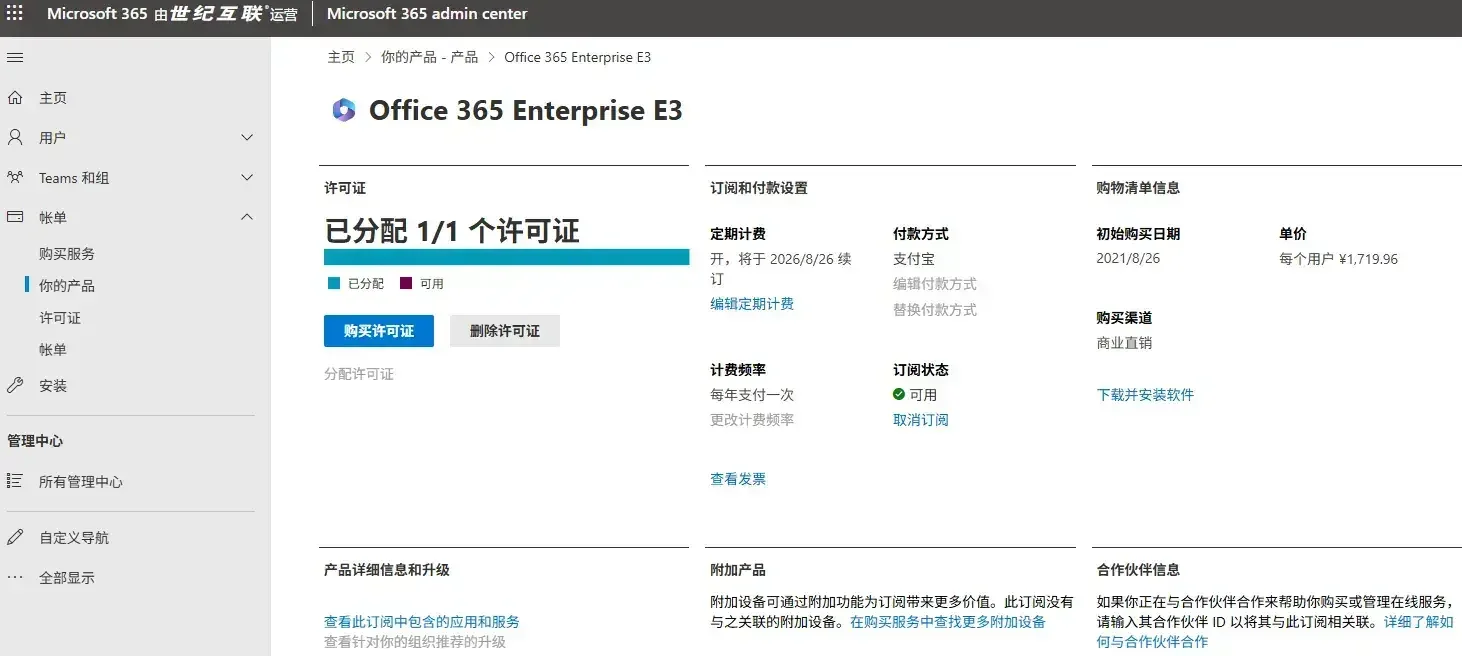Click 编辑付款方式 link

(935, 284)
